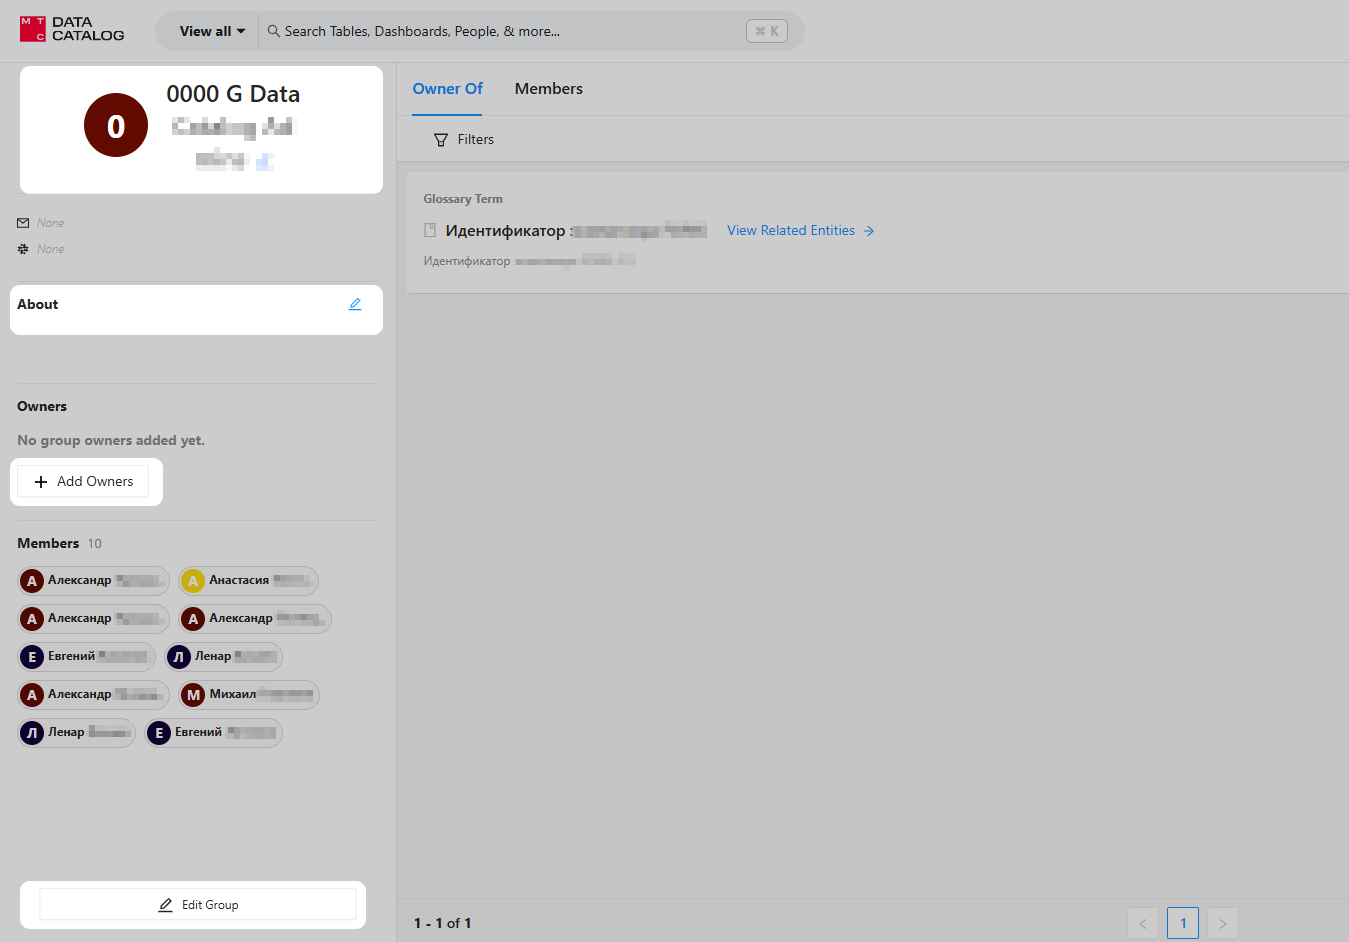Click the MTC Data Catalog logo
1349x942 pixels.
(72, 29)
